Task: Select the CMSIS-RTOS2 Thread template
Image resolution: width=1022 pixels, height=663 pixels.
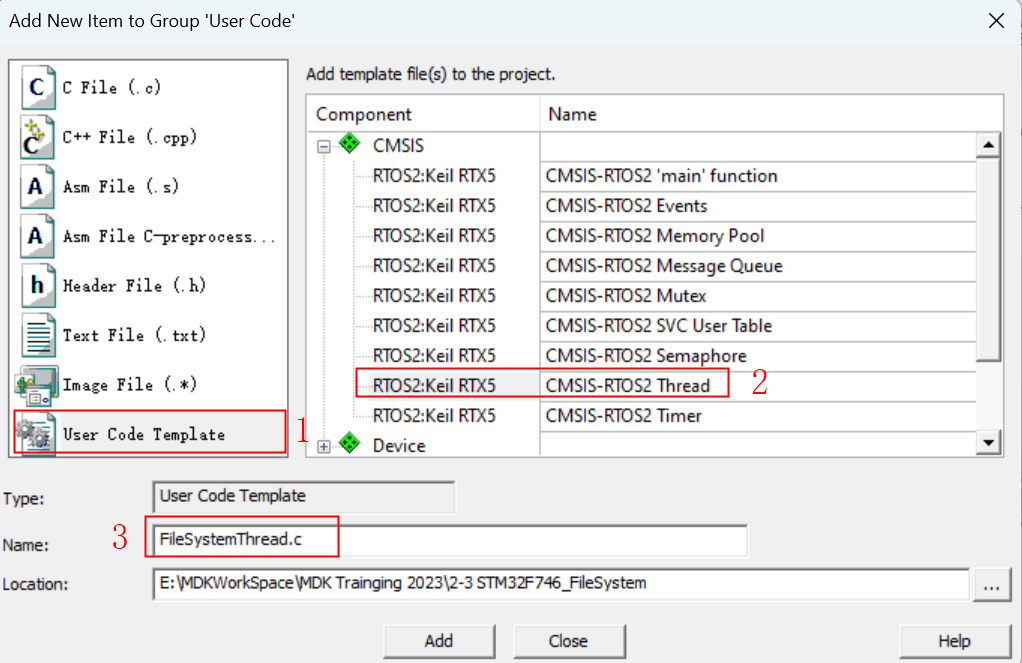Action: pyautogui.click(x=627, y=386)
